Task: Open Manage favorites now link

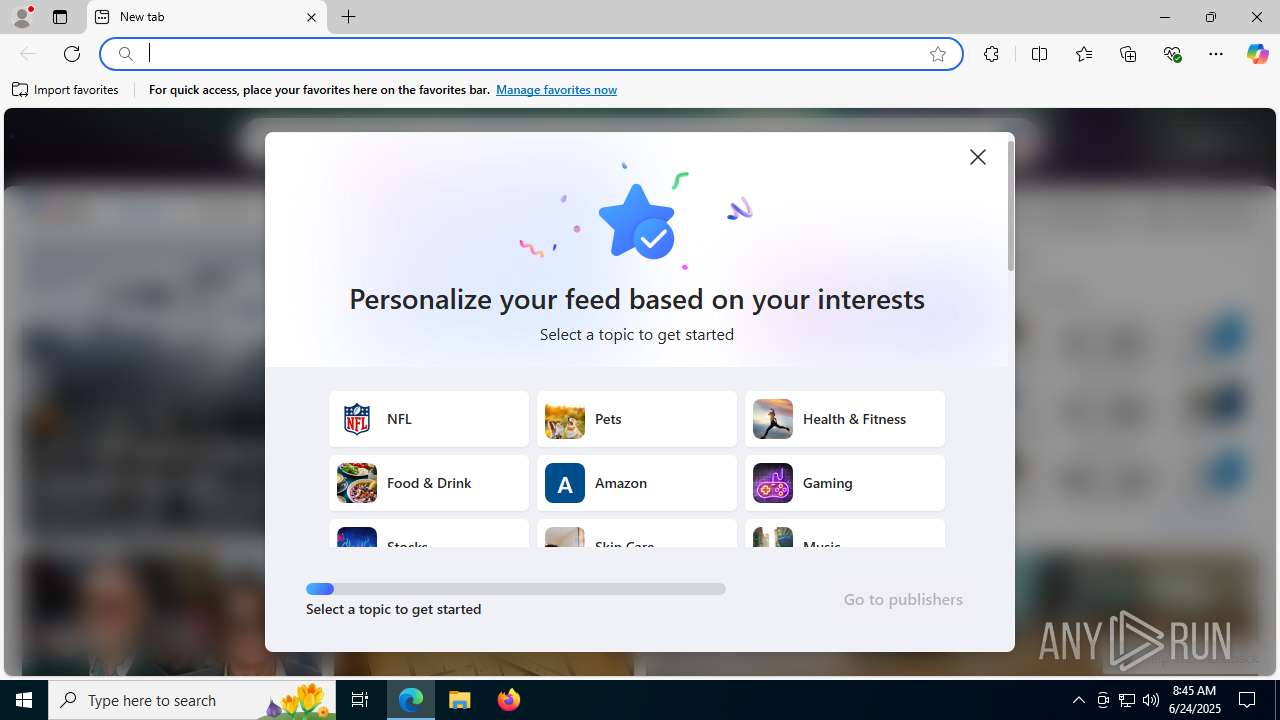Action: click(x=556, y=90)
